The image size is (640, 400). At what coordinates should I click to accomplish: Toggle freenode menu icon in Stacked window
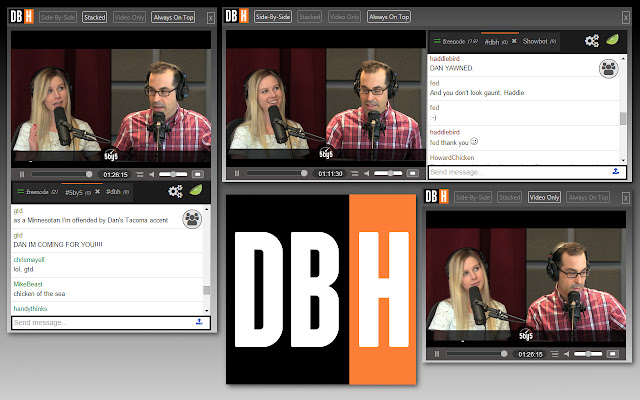(x=20, y=191)
